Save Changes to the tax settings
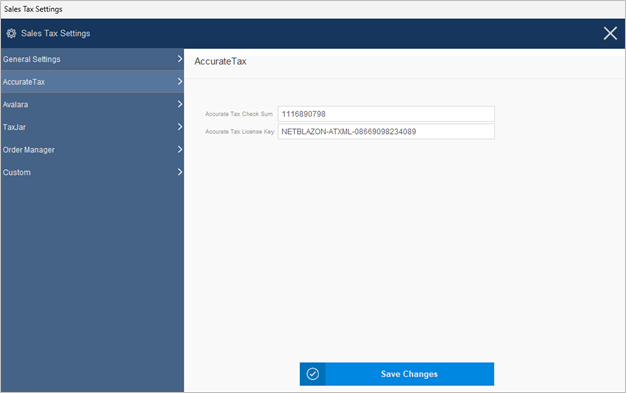Screen dimensions: 626x393 397,374
